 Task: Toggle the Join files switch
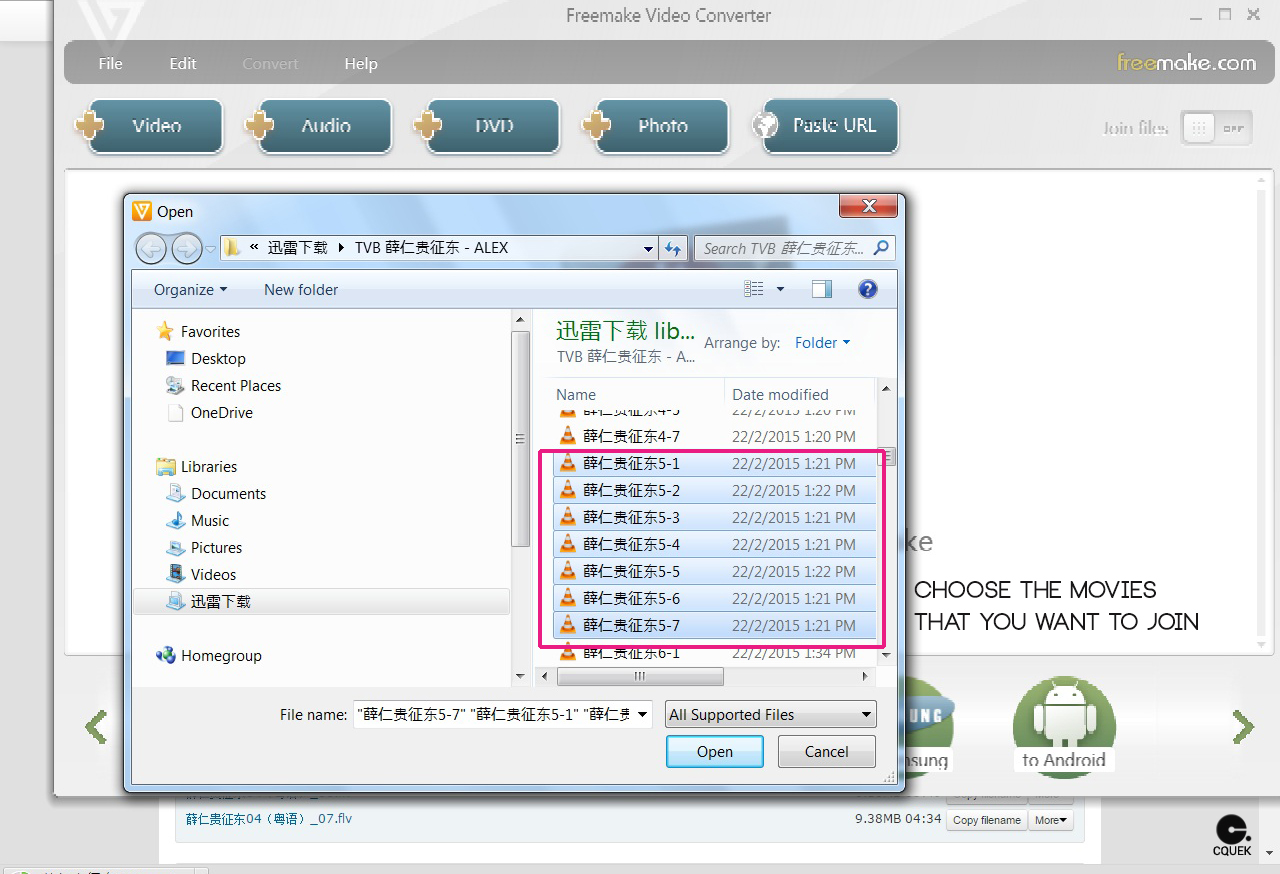tap(1216, 128)
